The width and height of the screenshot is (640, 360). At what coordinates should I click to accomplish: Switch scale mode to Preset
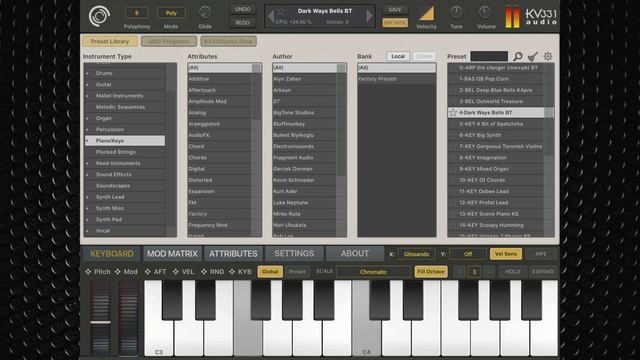pos(297,271)
